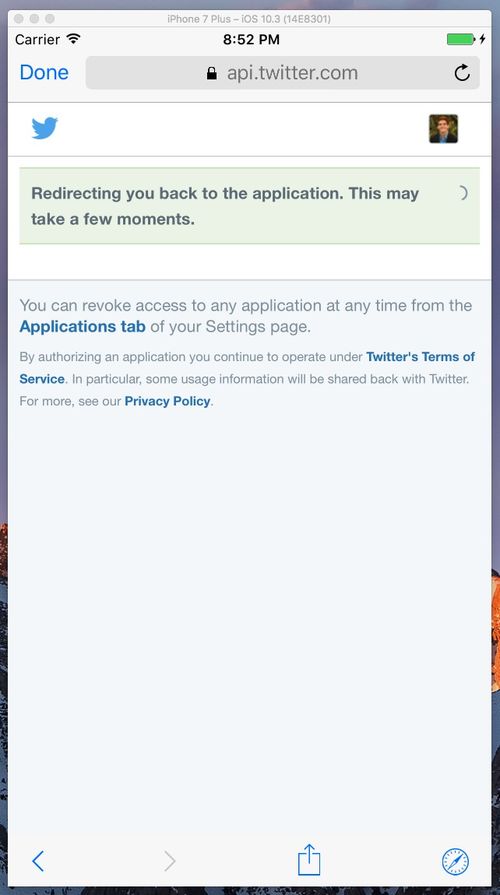Open page in Safari via compass icon
The width and height of the screenshot is (500, 895).
(x=455, y=861)
